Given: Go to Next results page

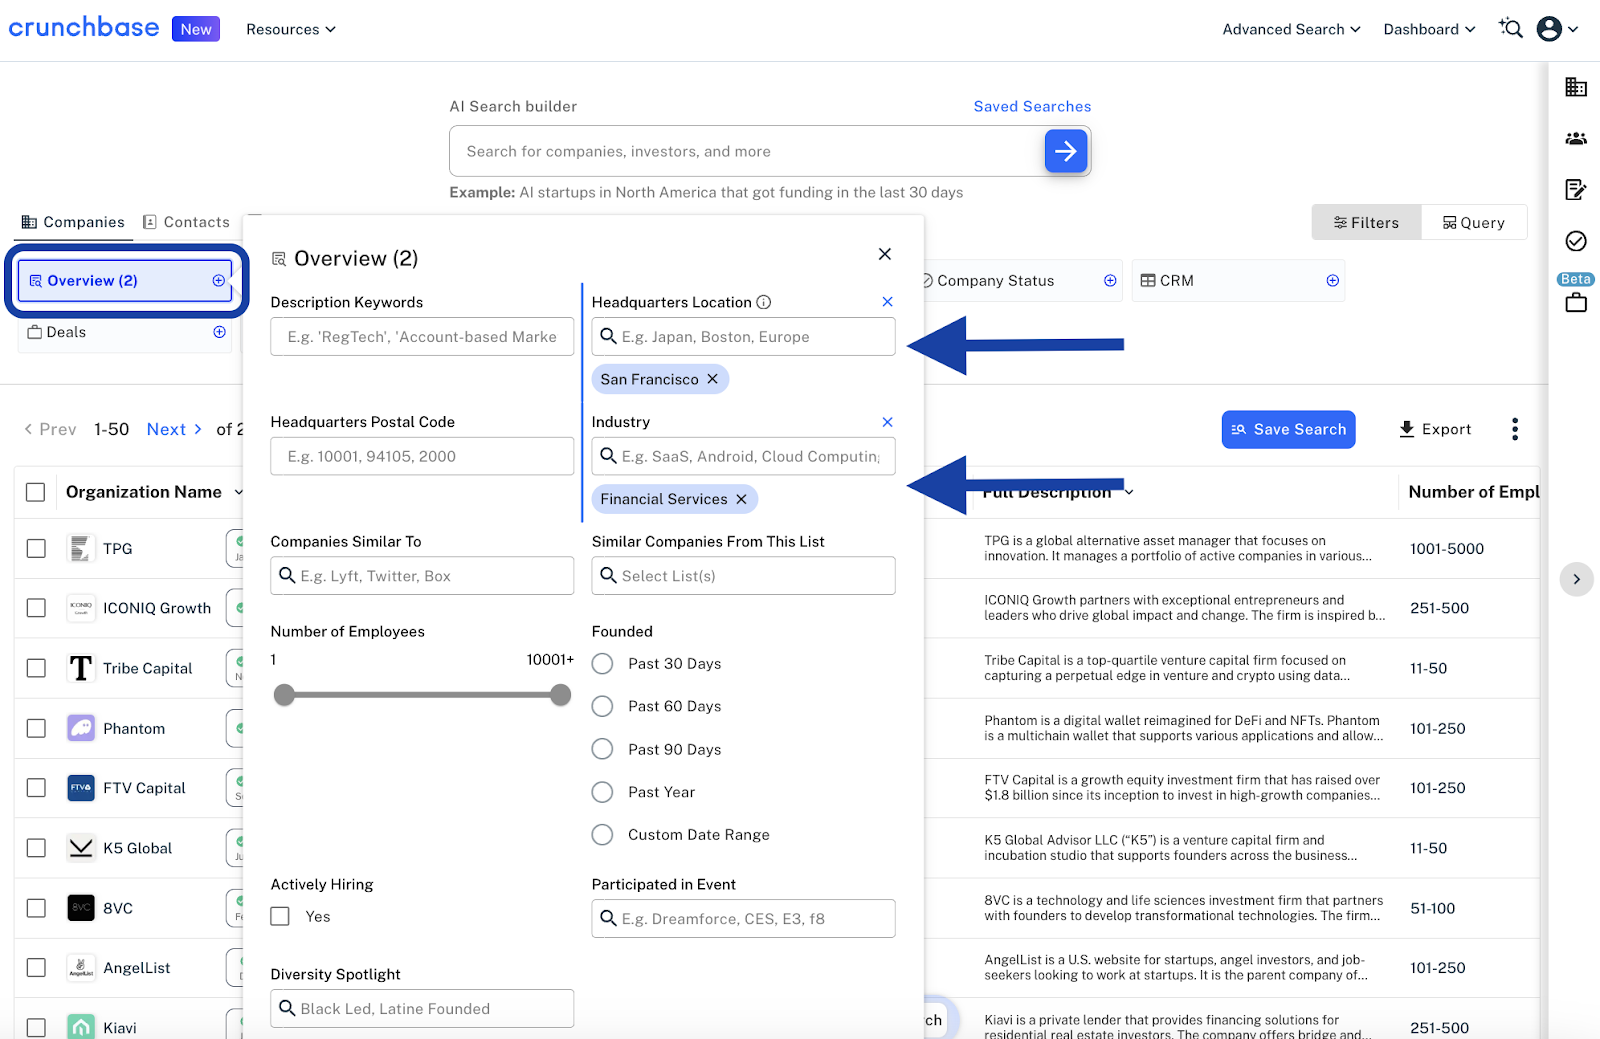Looking at the screenshot, I should click(174, 429).
